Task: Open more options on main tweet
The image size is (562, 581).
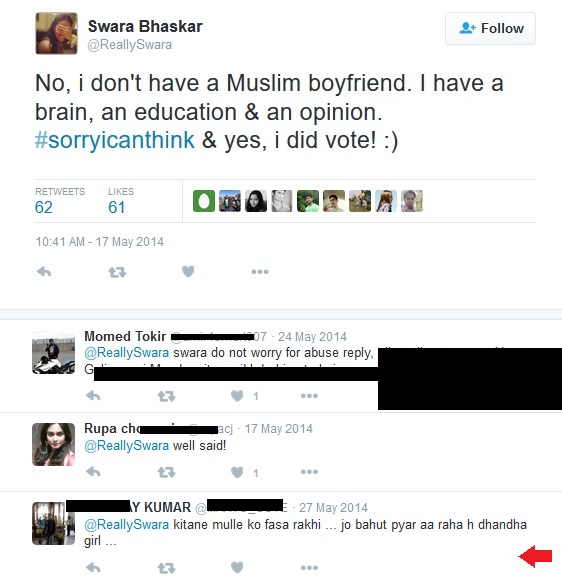Action: click(x=260, y=272)
